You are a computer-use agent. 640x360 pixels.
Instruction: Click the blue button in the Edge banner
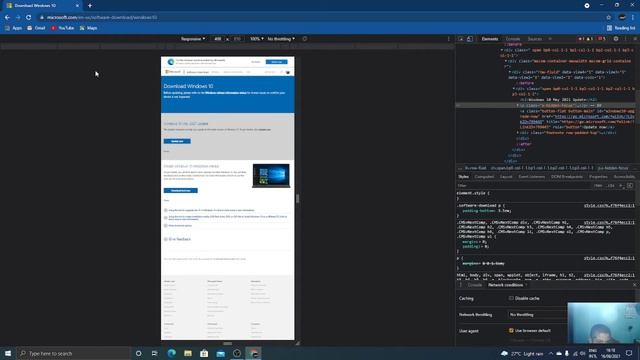coord(276,62)
